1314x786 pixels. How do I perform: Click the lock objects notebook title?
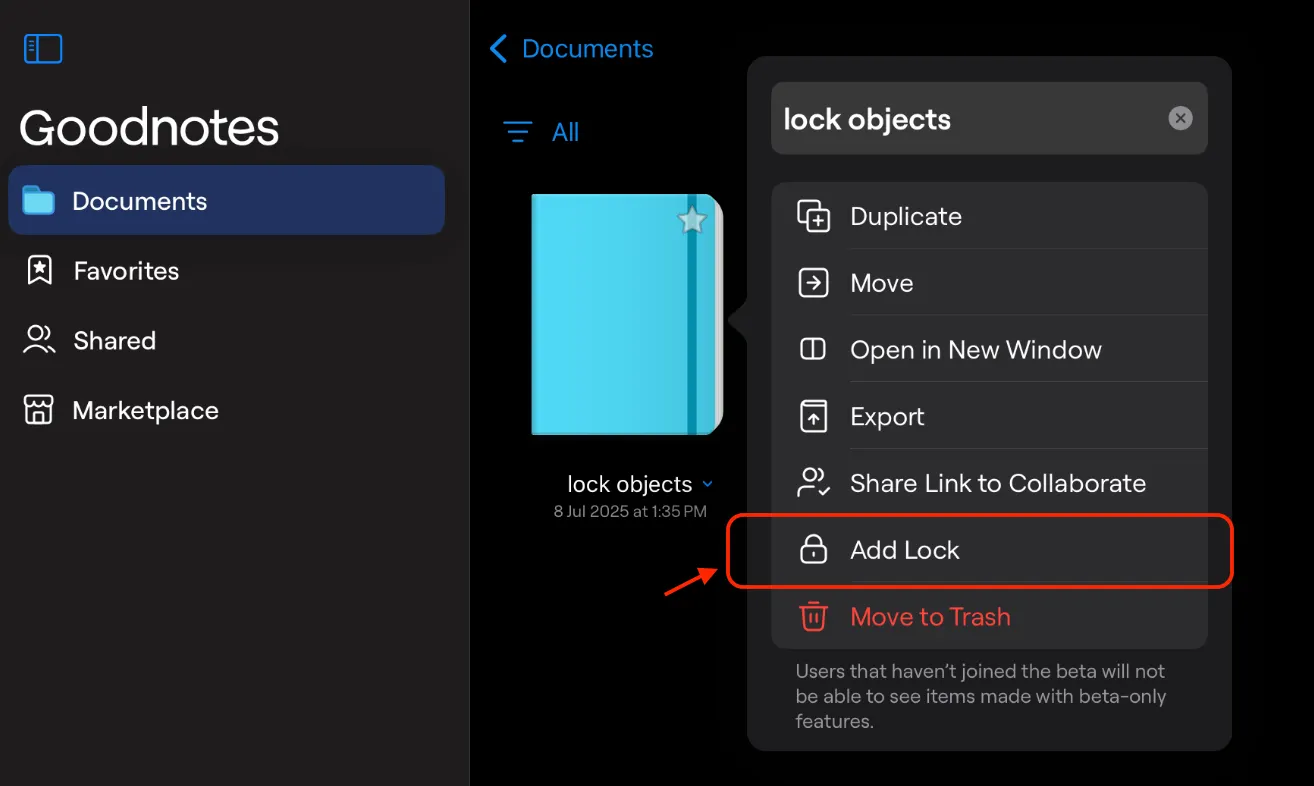pyautogui.click(x=630, y=485)
